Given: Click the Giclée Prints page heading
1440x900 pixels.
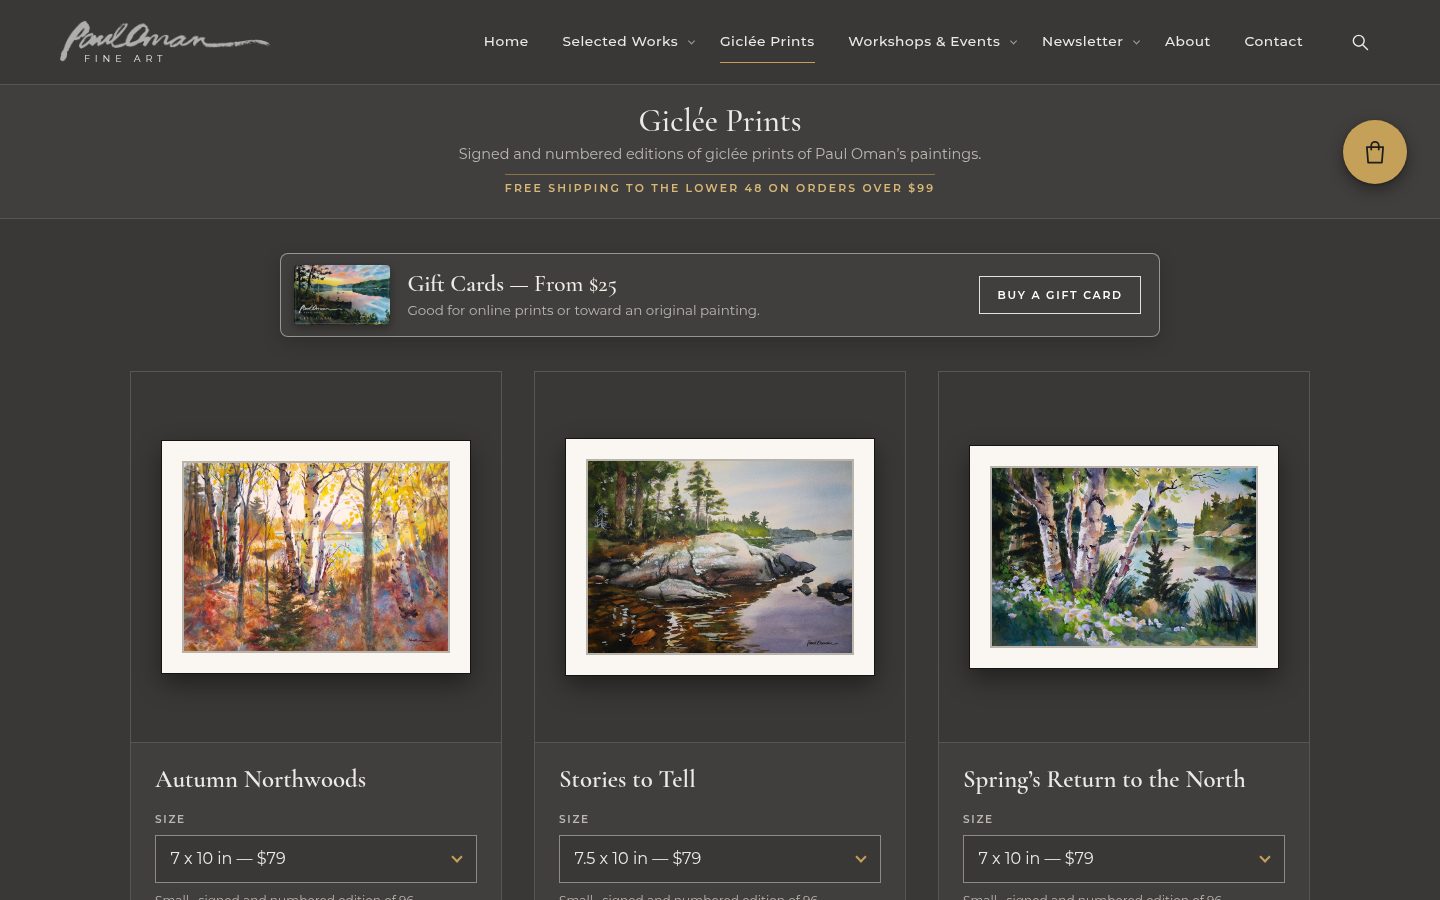Looking at the screenshot, I should pos(720,121).
